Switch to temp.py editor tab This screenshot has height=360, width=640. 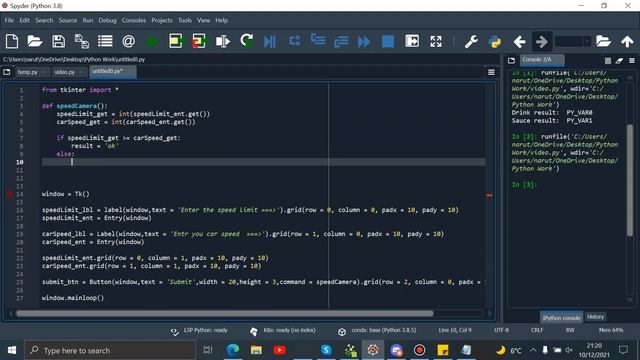pos(31,72)
